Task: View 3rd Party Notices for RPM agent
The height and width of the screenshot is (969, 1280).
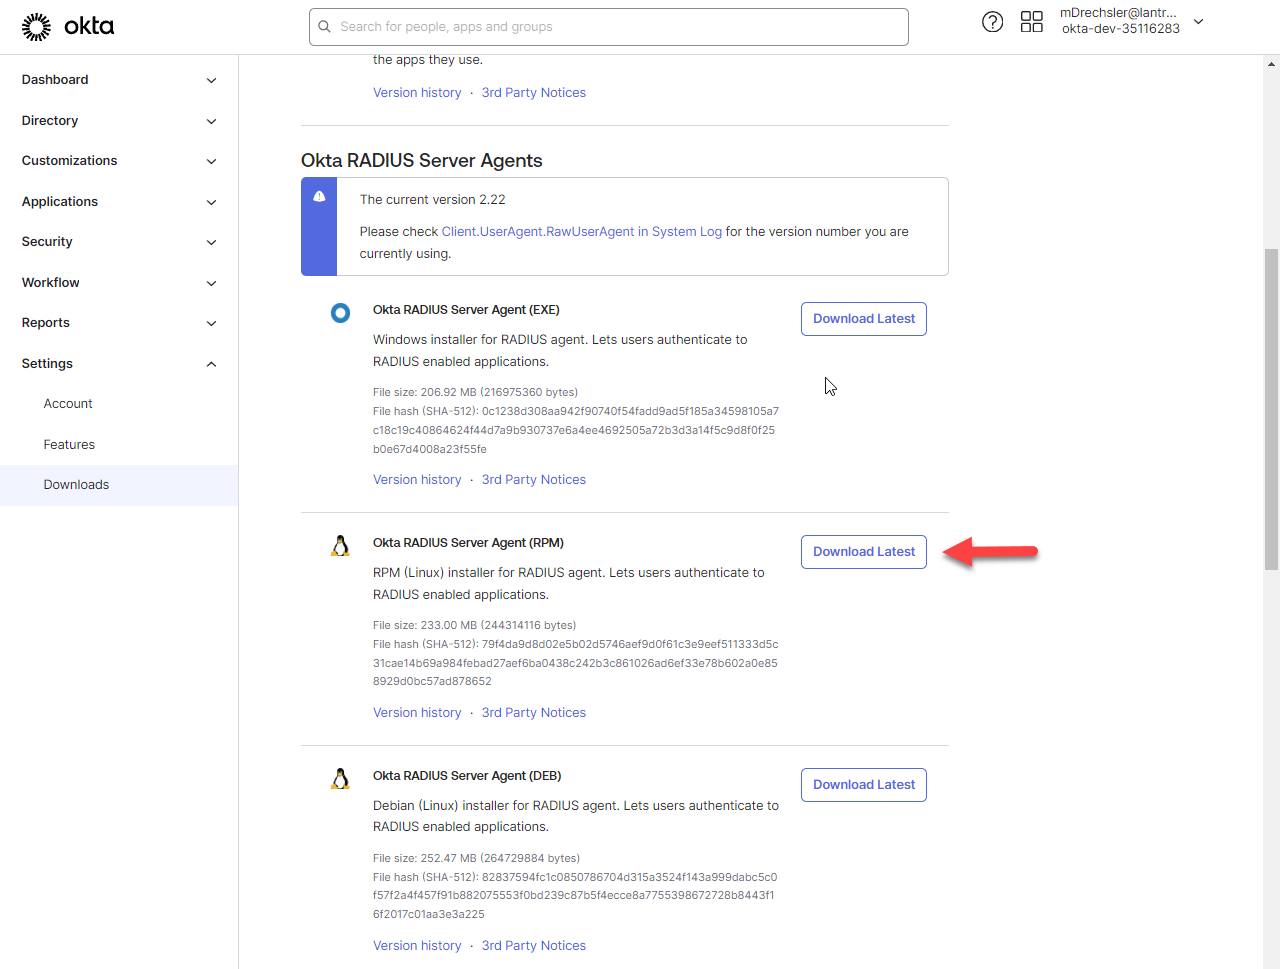Action: (534, 713)
